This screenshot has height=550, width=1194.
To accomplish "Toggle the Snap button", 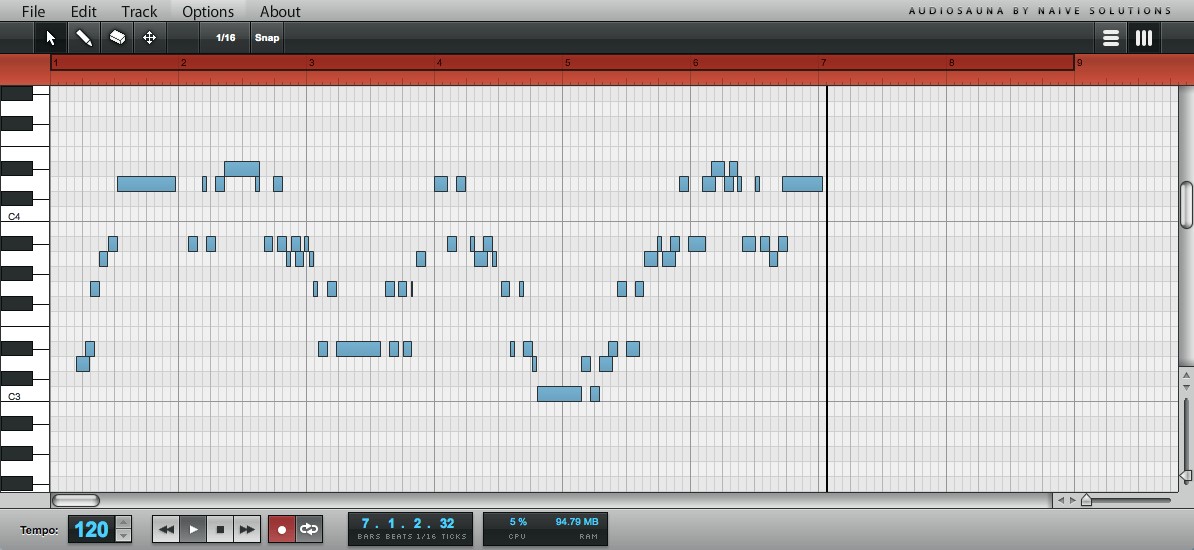I will 267,38.
